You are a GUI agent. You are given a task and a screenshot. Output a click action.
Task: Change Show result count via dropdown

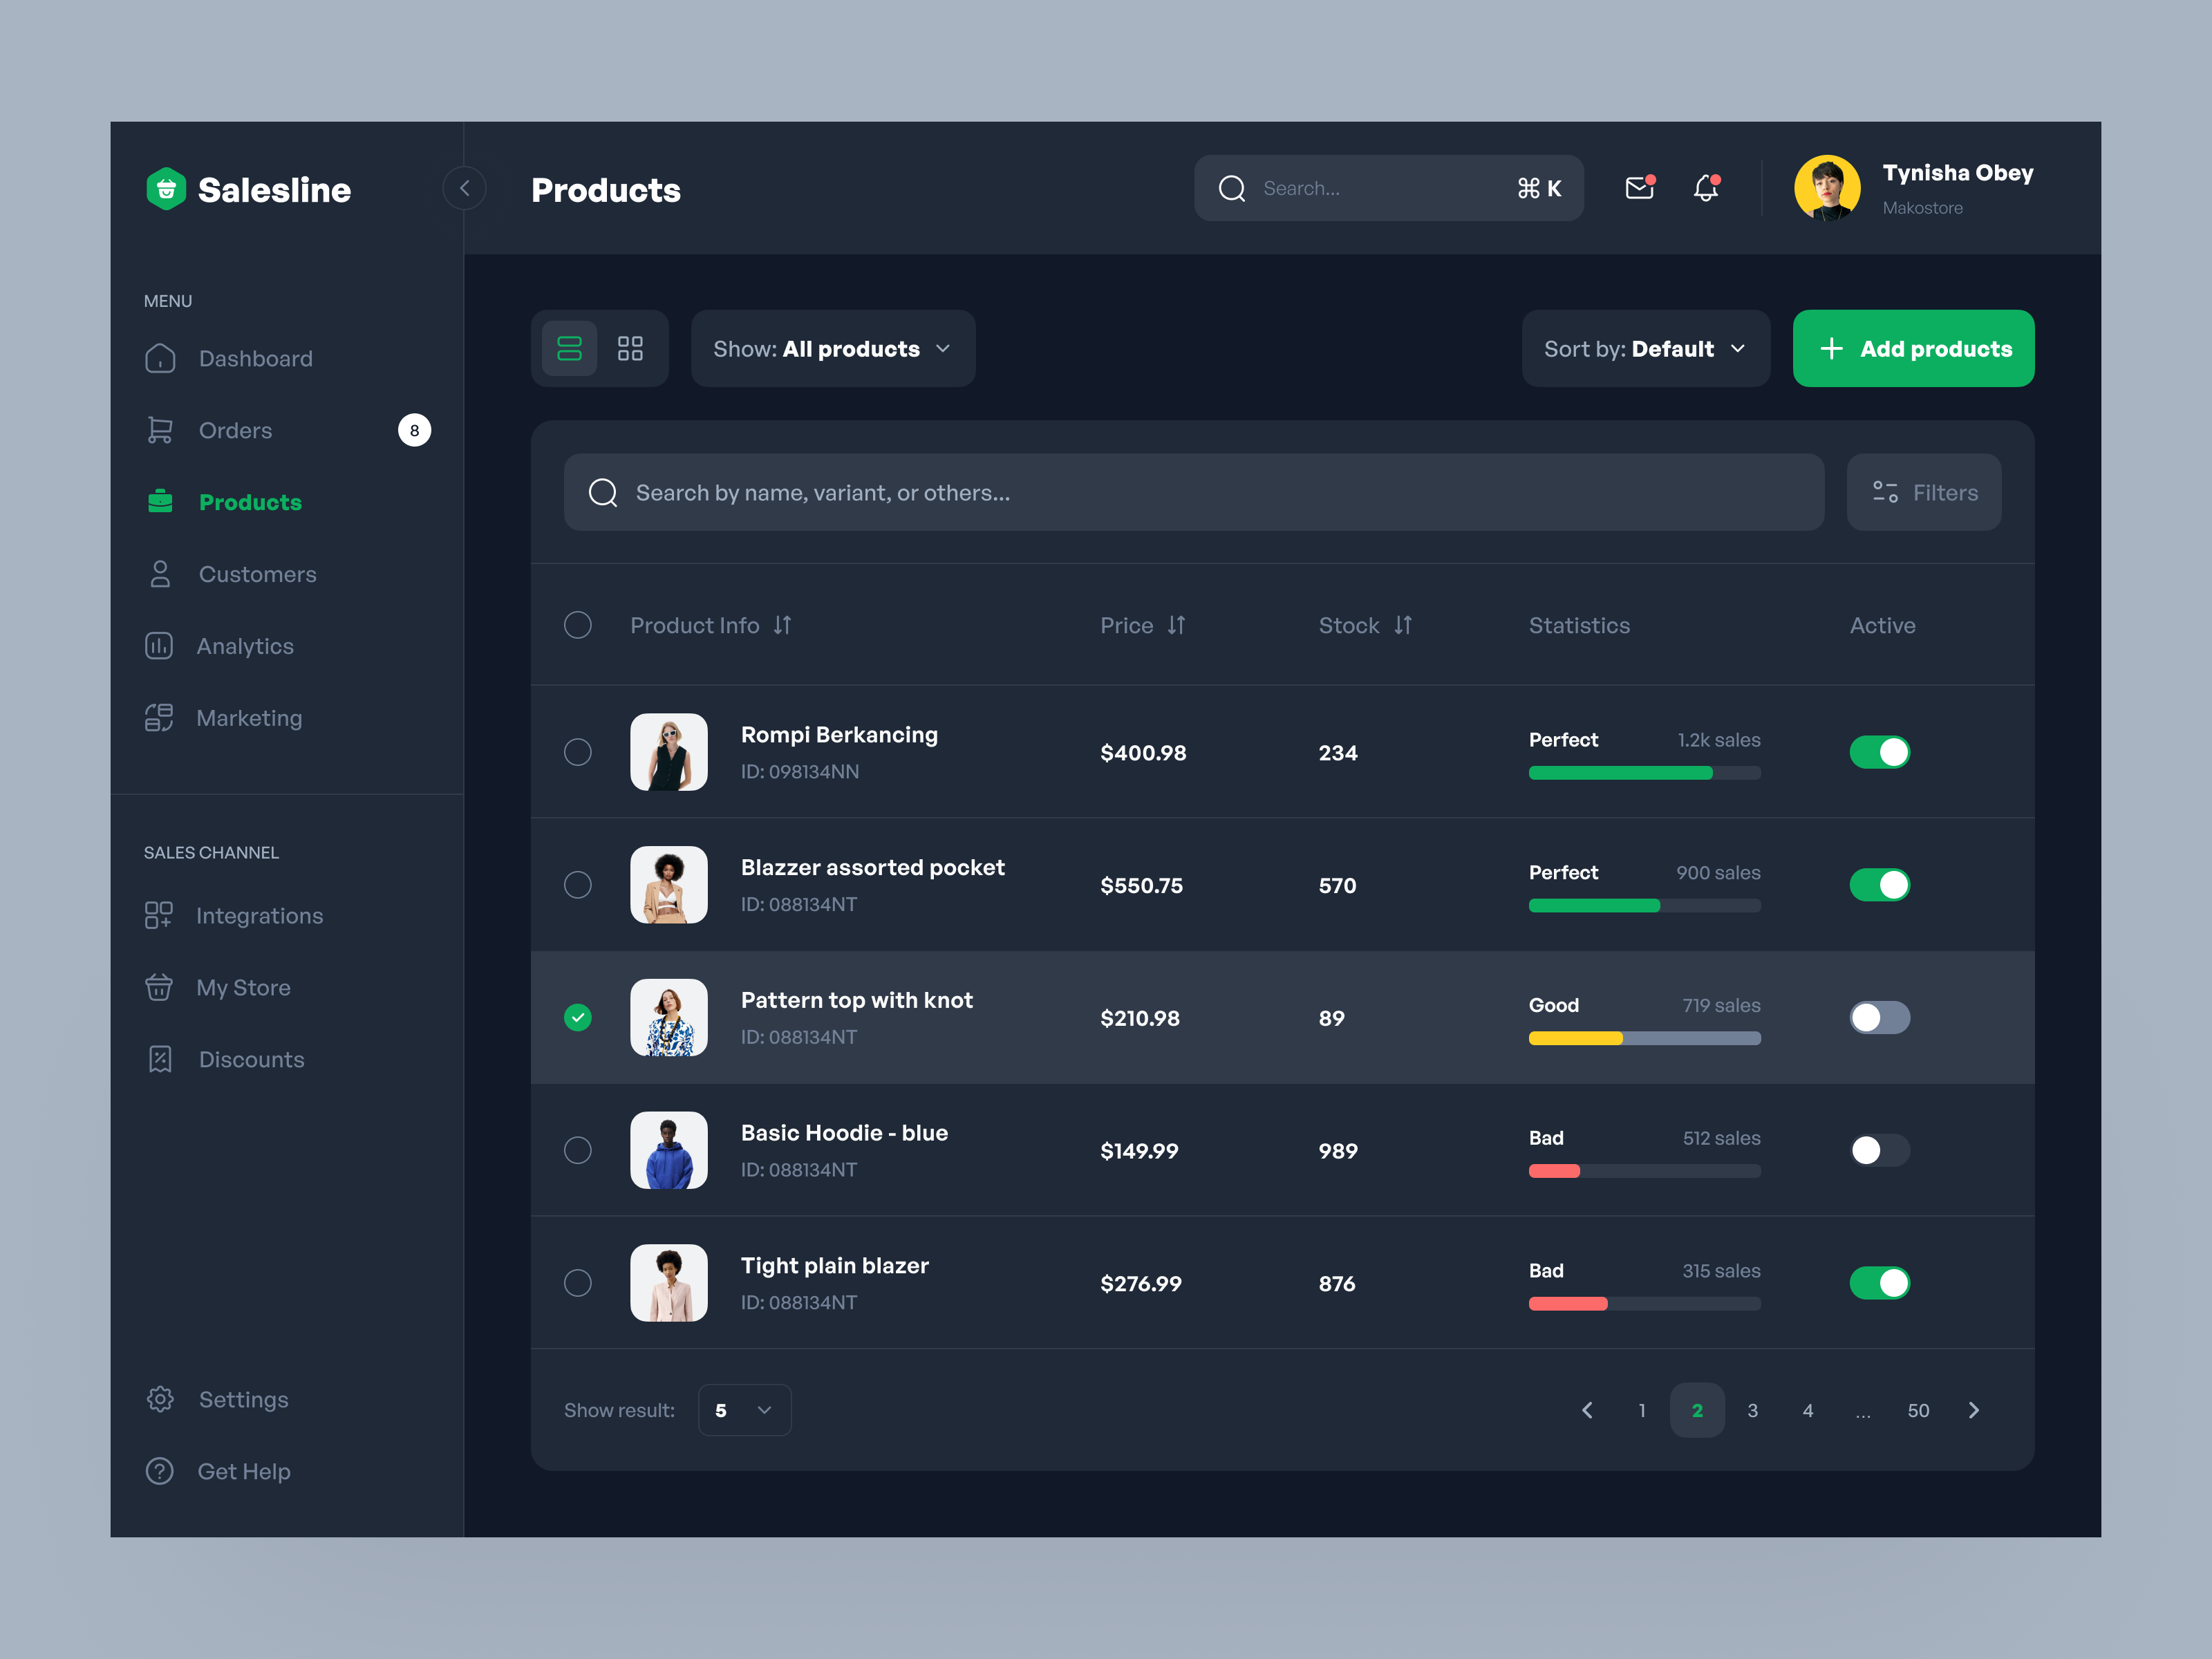tap(744, 1410)
